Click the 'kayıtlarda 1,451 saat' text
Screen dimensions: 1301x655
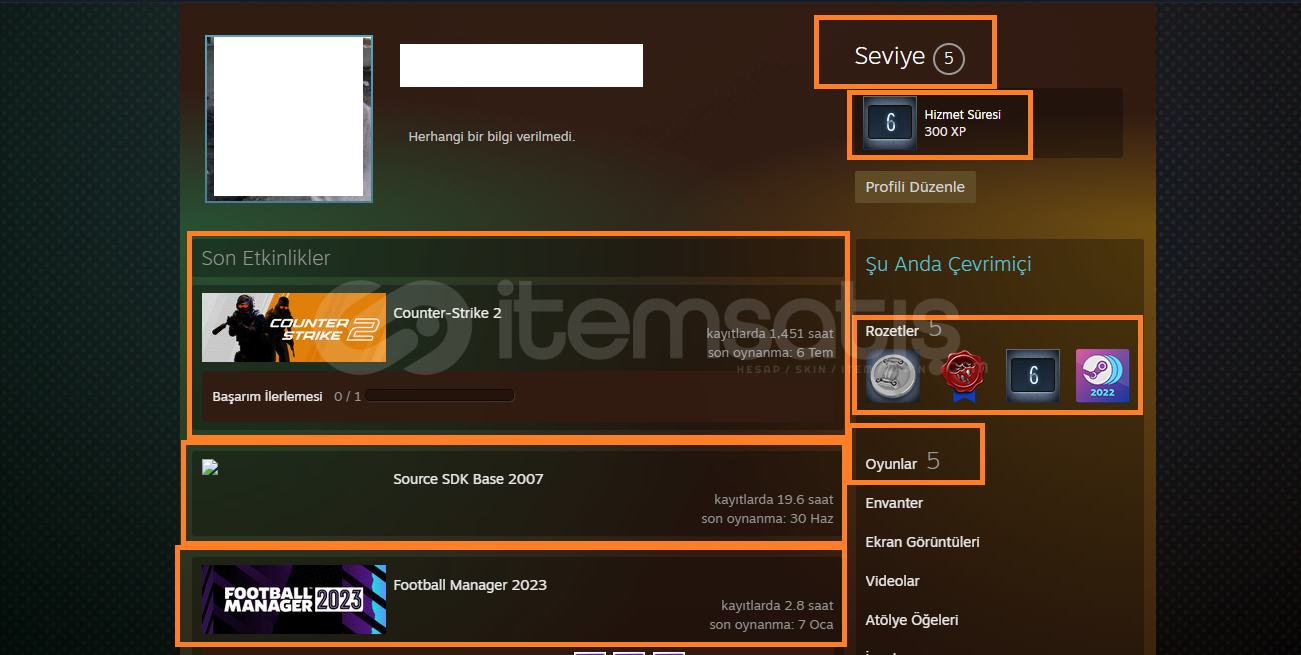pyautogui.click(x=770, y=333)
